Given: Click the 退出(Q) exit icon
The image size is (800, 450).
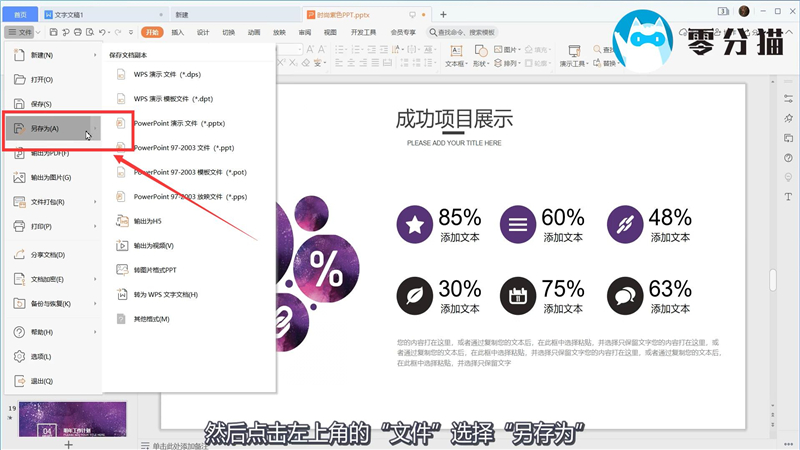Looking at the screenshot, I should (19, 381).
